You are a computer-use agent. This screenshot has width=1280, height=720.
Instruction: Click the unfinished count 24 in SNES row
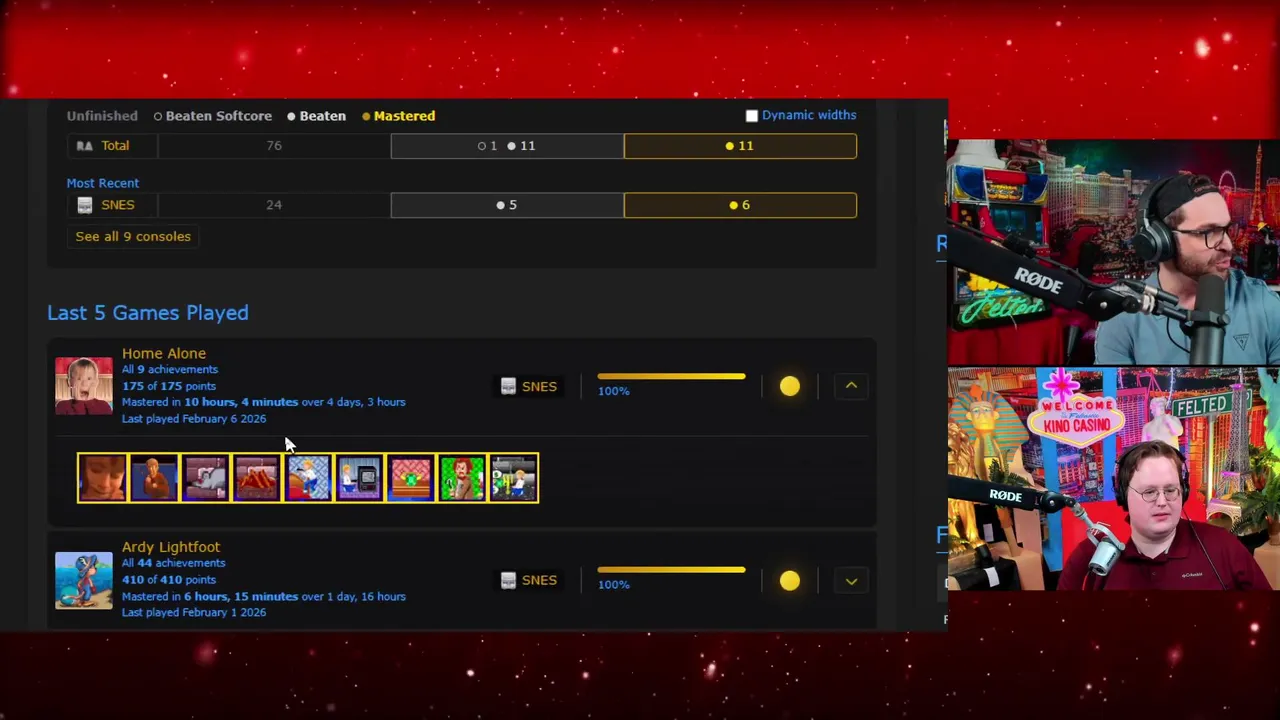[274, 205]
